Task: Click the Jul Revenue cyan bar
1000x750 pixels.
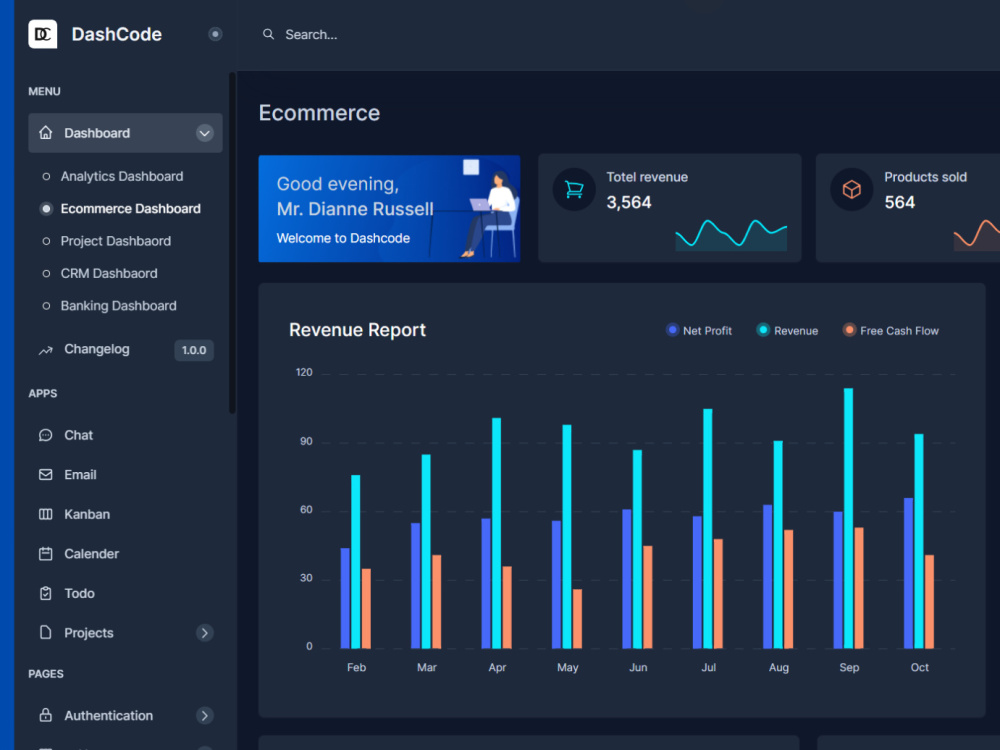Action: [x=707, y=529]
